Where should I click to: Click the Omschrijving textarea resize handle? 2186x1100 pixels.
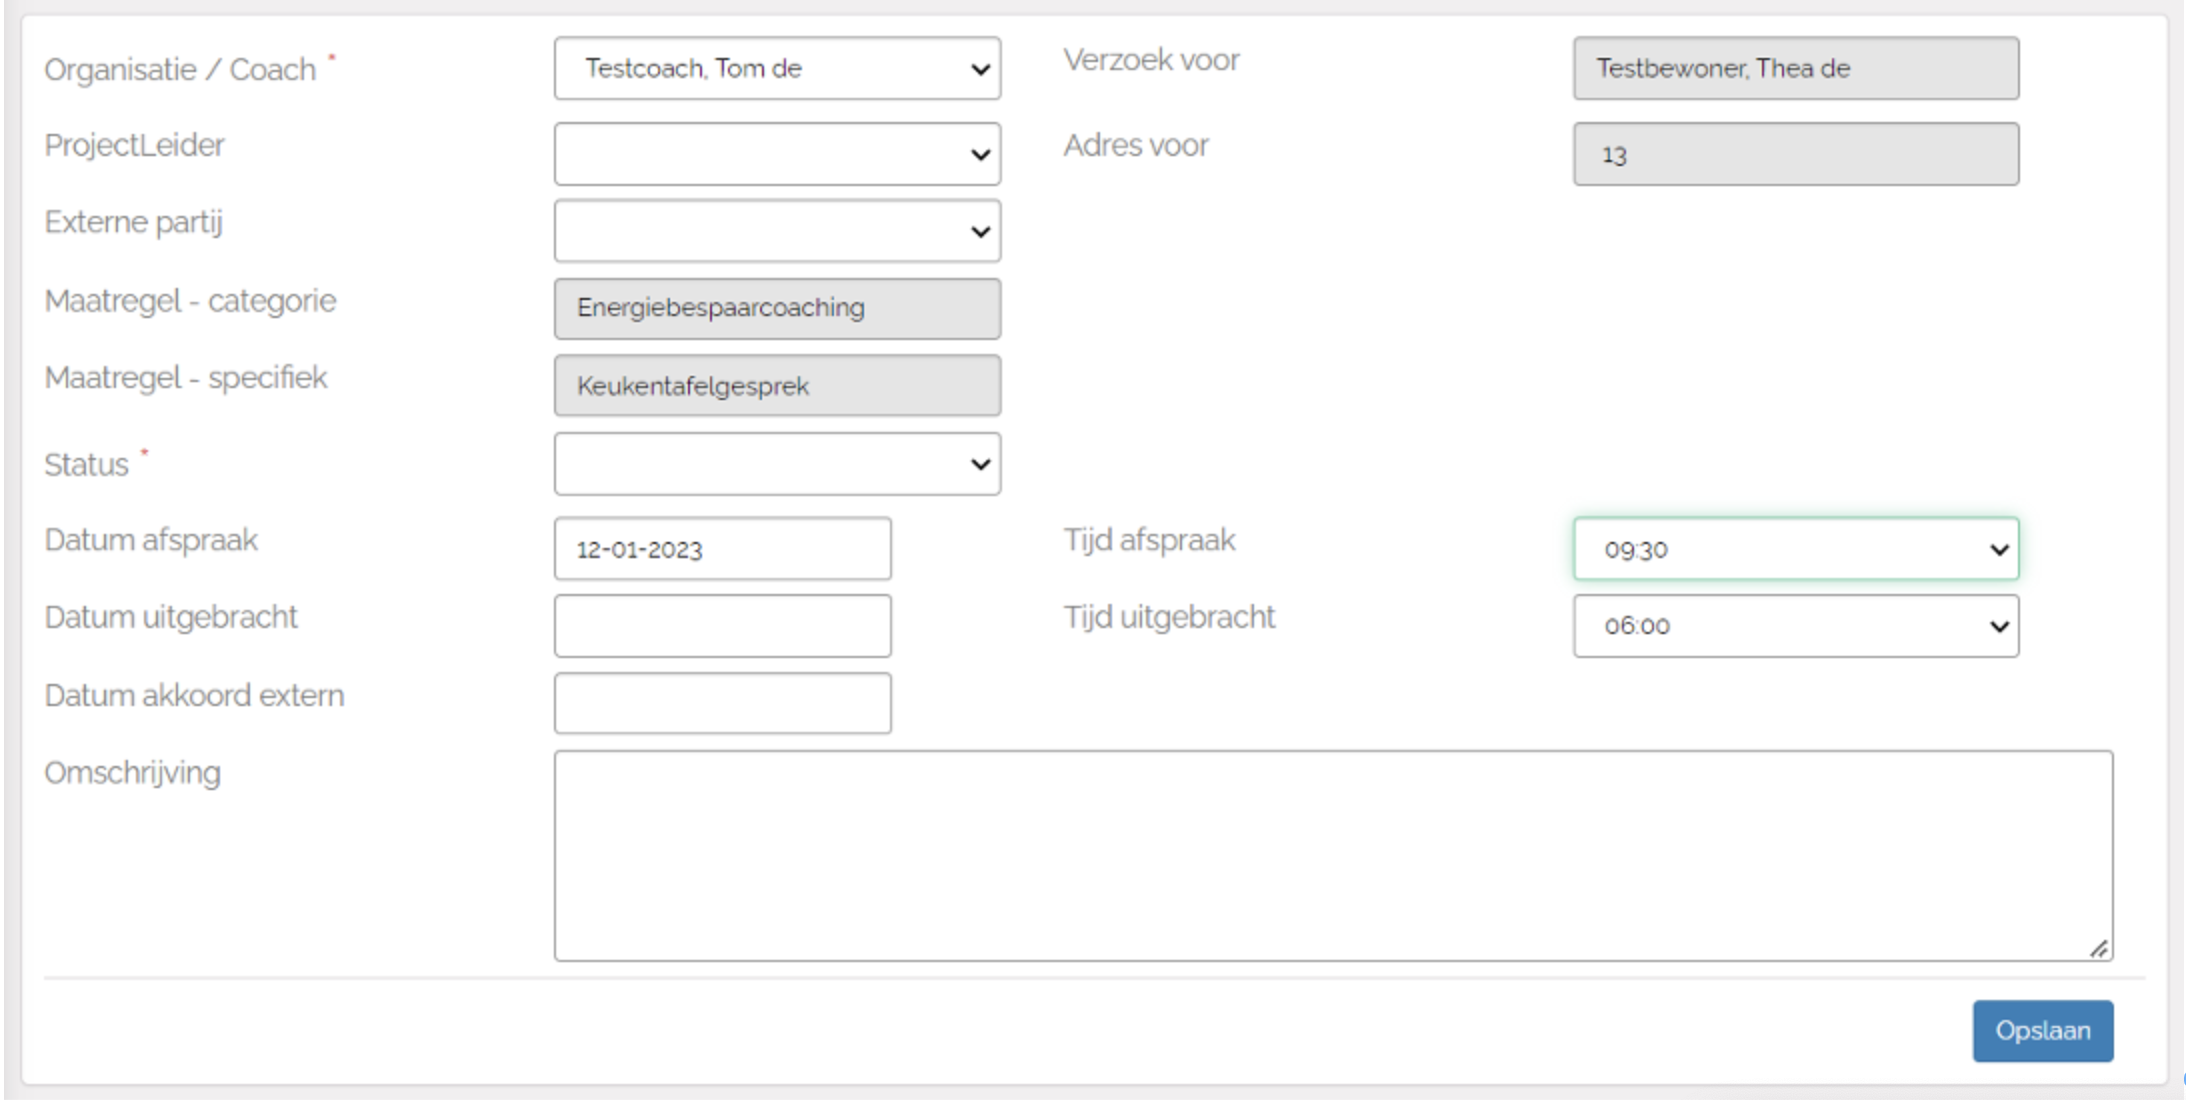[x=2098, y=949]
